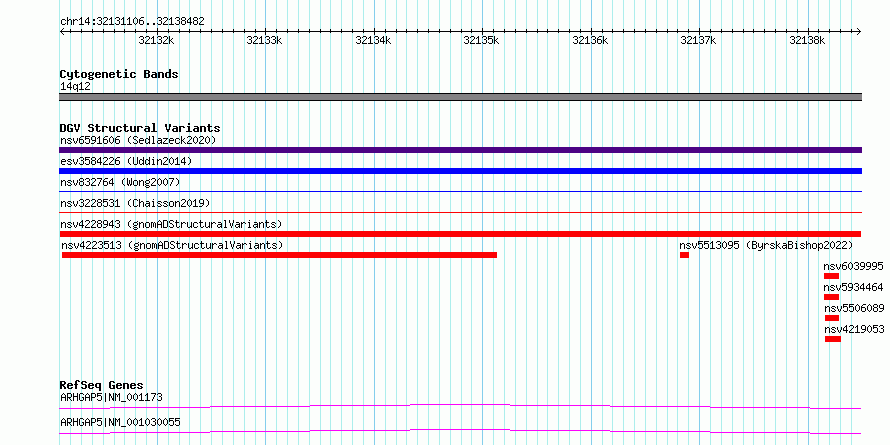
Task: Click the 32133k ruler tick label
Action: 264,41
